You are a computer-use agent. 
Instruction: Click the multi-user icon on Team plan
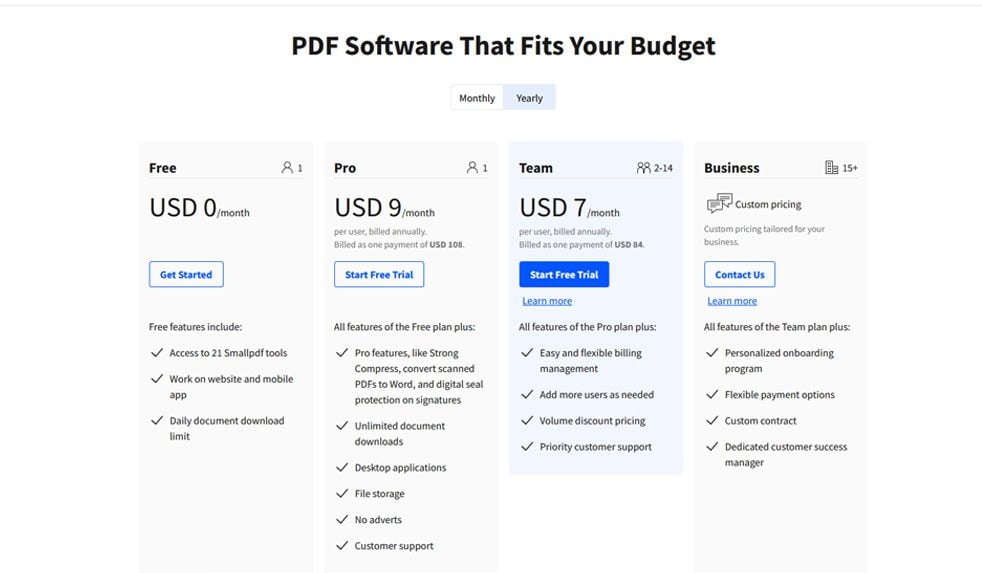pyautogui.click(x=643, y=168)
